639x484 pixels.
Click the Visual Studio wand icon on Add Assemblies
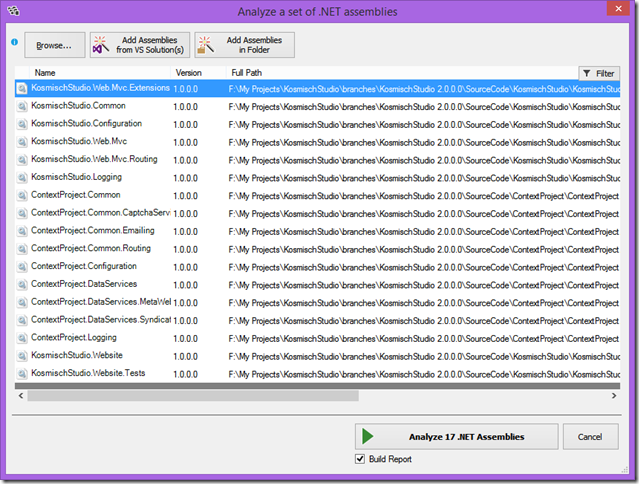pyautogui.click(x=101, y=45)
